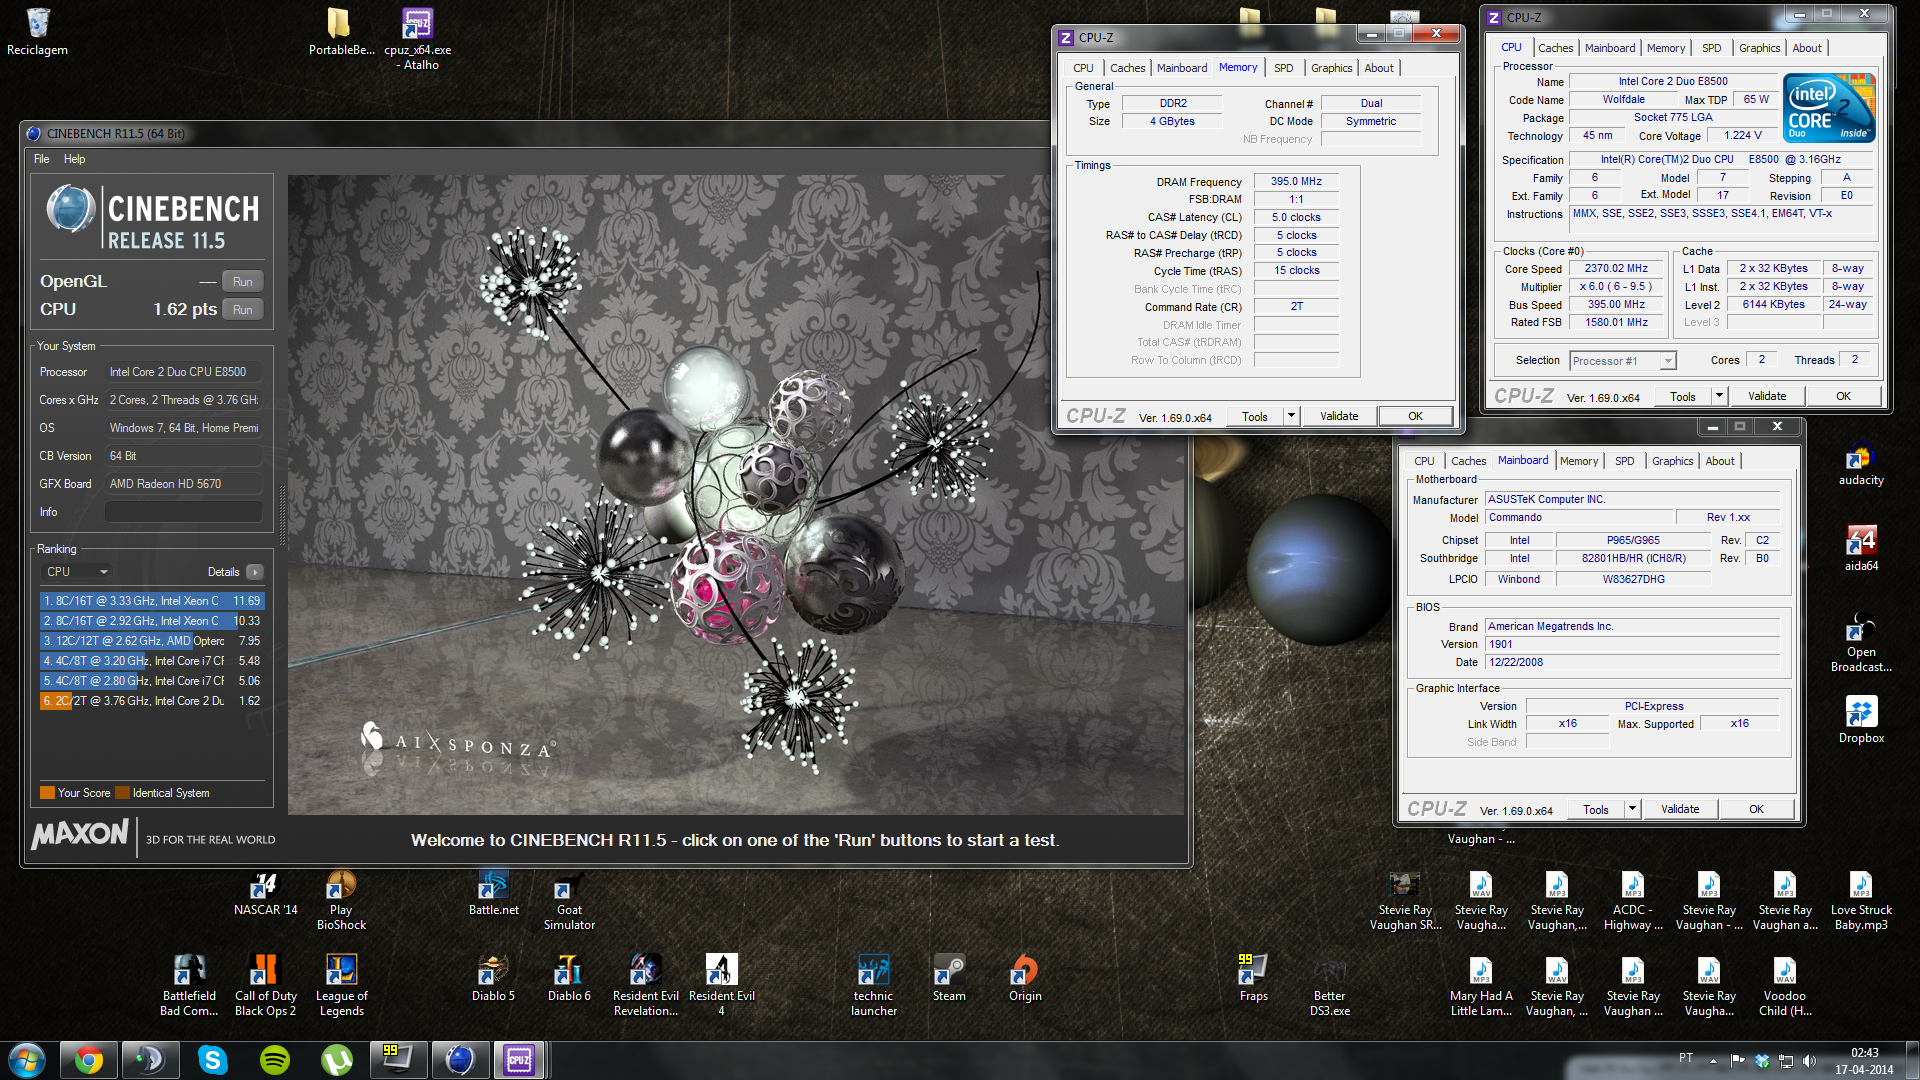
Task: Open the PortableBe... folder on desktop
Action: coord(341,32)
